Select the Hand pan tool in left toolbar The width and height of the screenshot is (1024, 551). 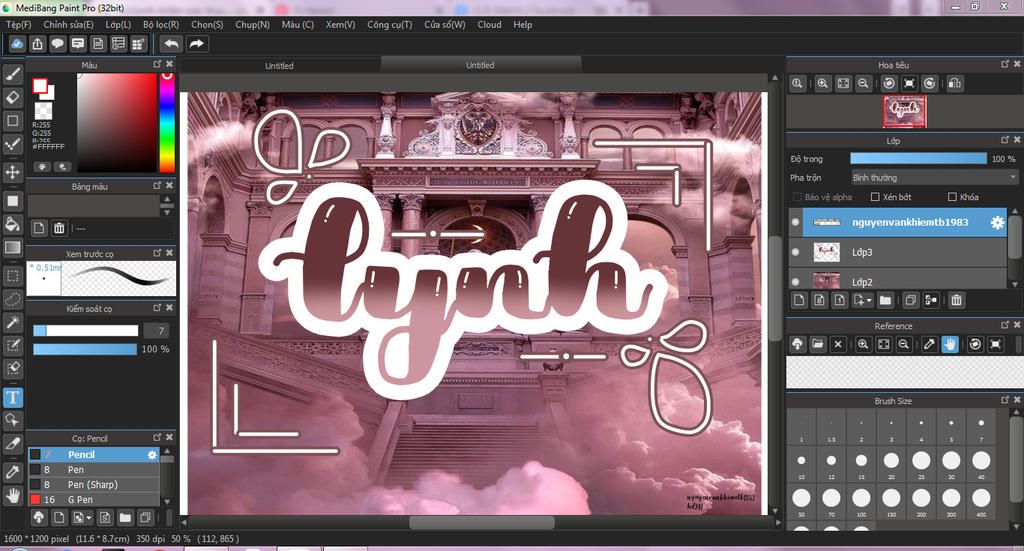12,496
